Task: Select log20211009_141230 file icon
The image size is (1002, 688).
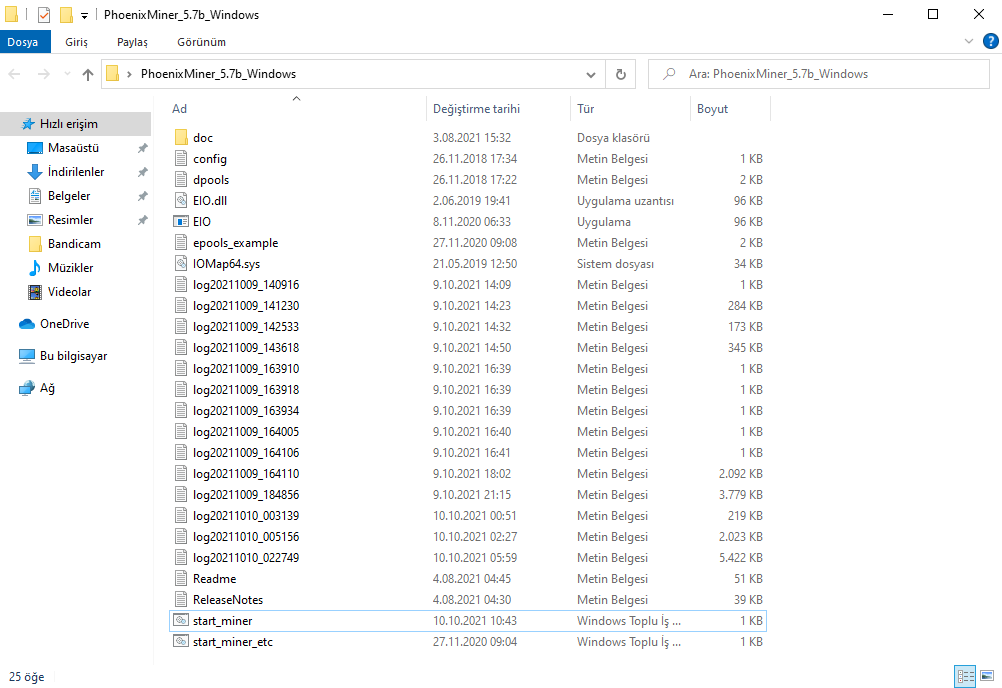Action: point(181,306)
